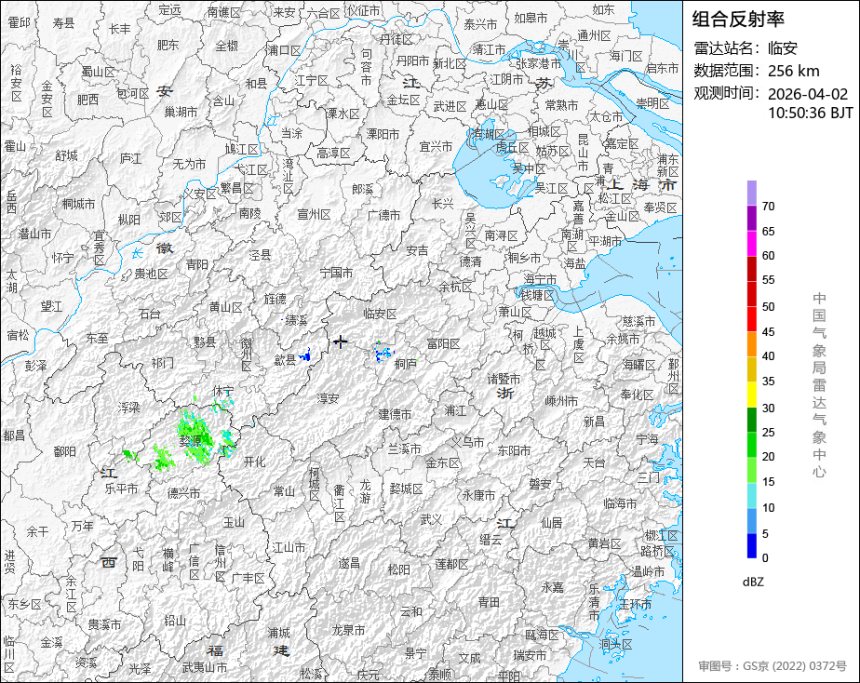Image resolution: width=860 pixels, height=683 pixels.
Task: Click the 乐平市 label
Action: pyautogui.click(x=121, y=488)
